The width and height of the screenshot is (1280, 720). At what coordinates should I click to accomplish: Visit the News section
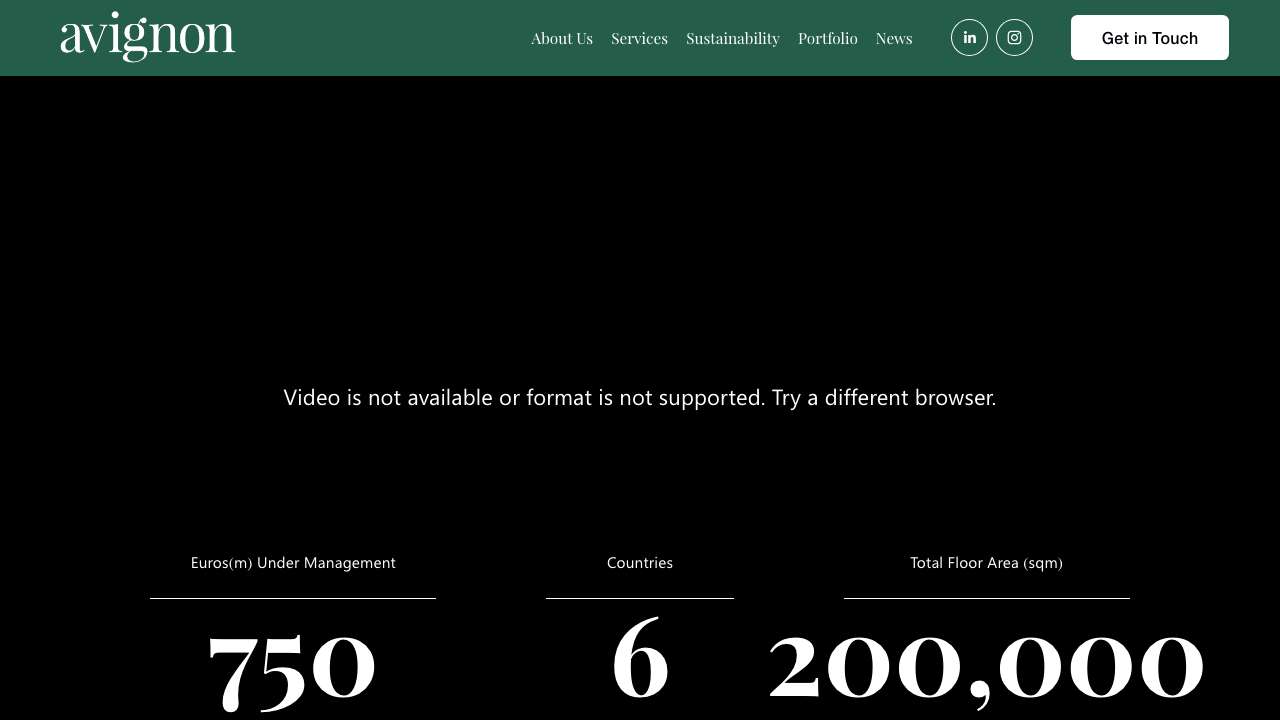894,38
